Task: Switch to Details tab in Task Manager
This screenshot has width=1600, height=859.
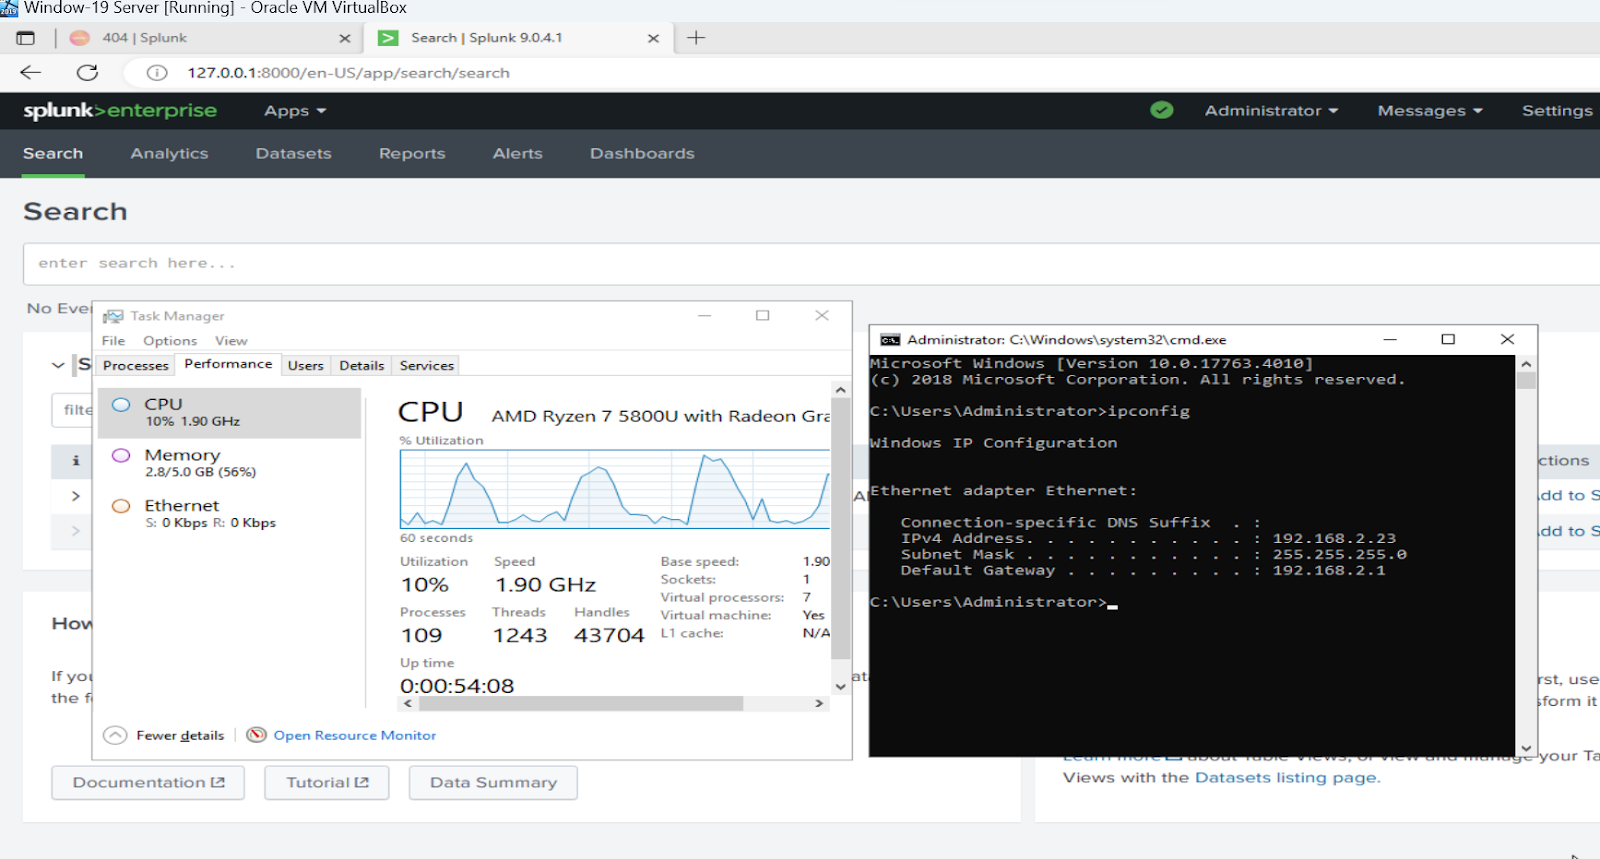Action: tap(362, 366)
